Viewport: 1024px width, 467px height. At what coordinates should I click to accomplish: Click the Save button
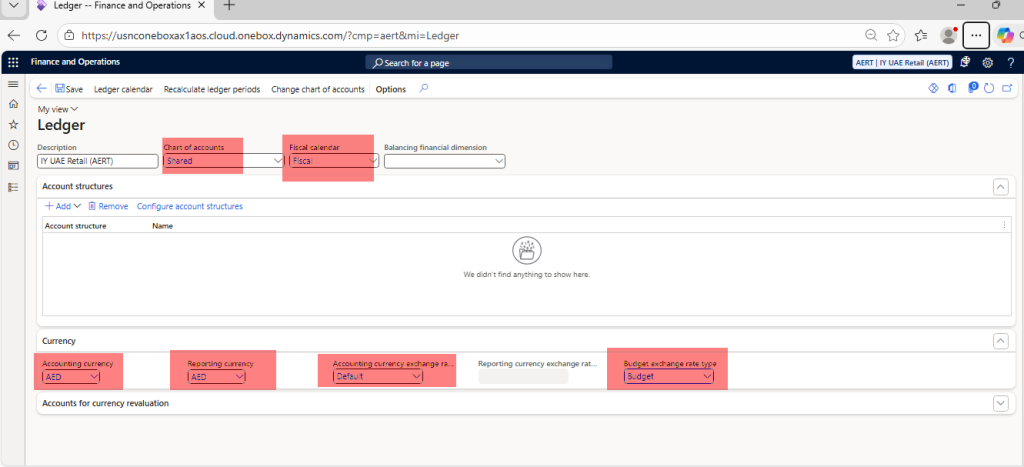coord(69,89)
